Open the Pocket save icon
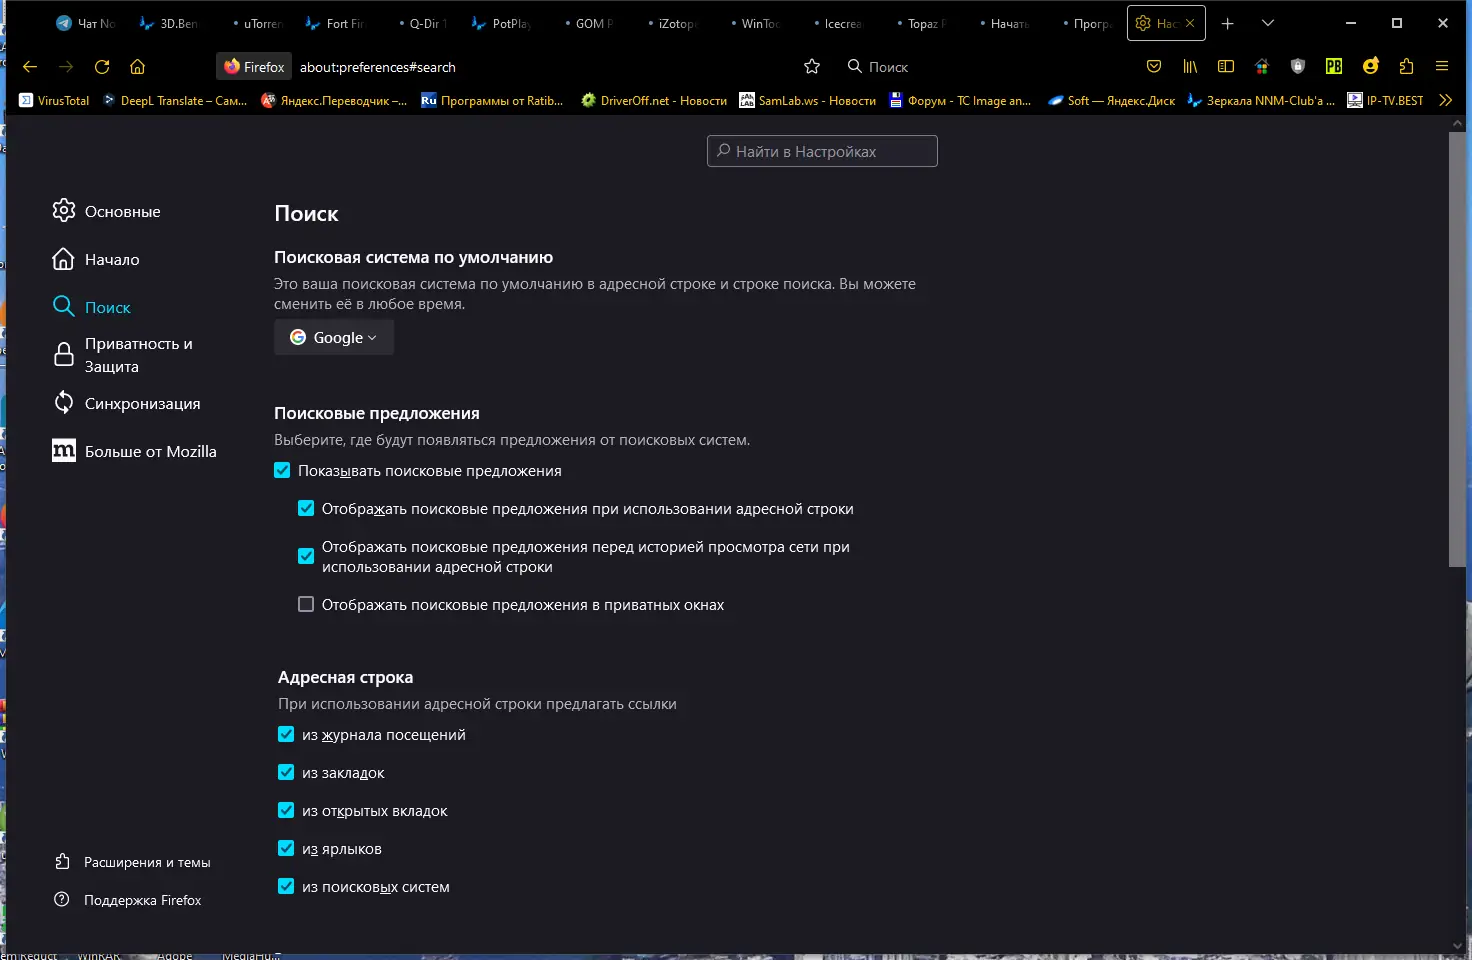Image resolution: width=1472 pixels, height=960 pixels. click(x=1154, y=67)
